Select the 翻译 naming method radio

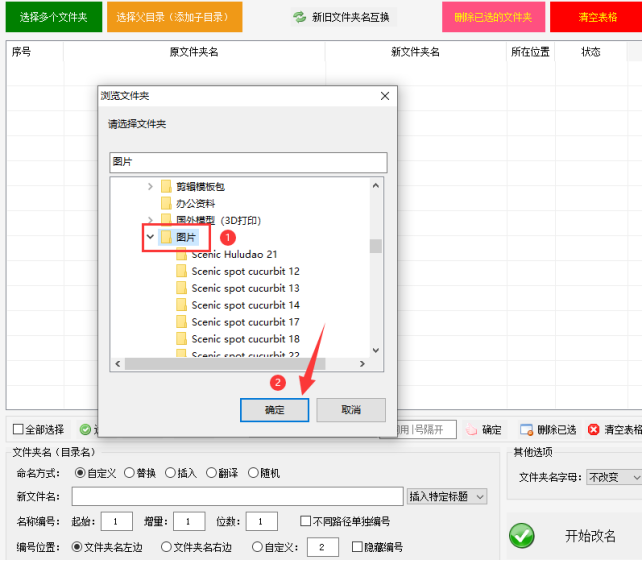[211, 473]
